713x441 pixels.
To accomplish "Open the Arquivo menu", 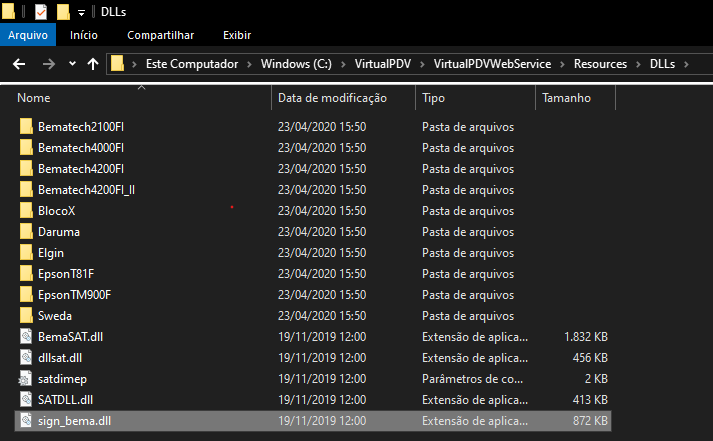I will tap(28, 35).
